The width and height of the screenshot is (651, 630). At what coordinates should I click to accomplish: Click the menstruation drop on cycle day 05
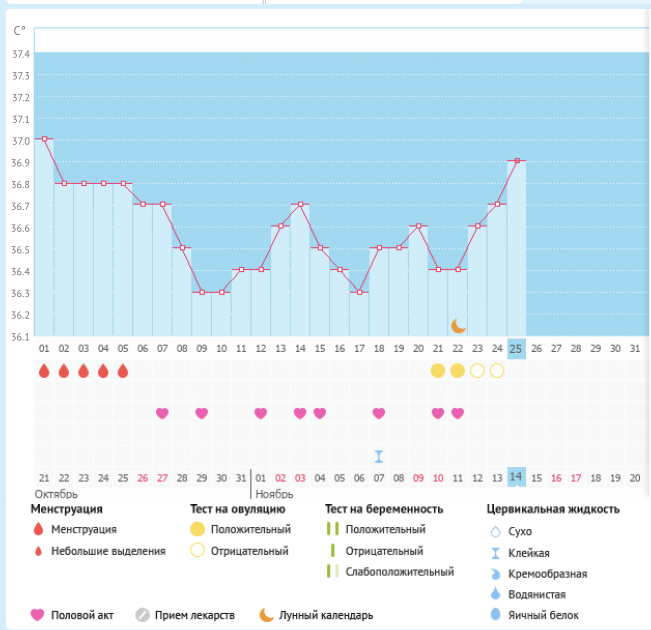[x=123, y=371]
